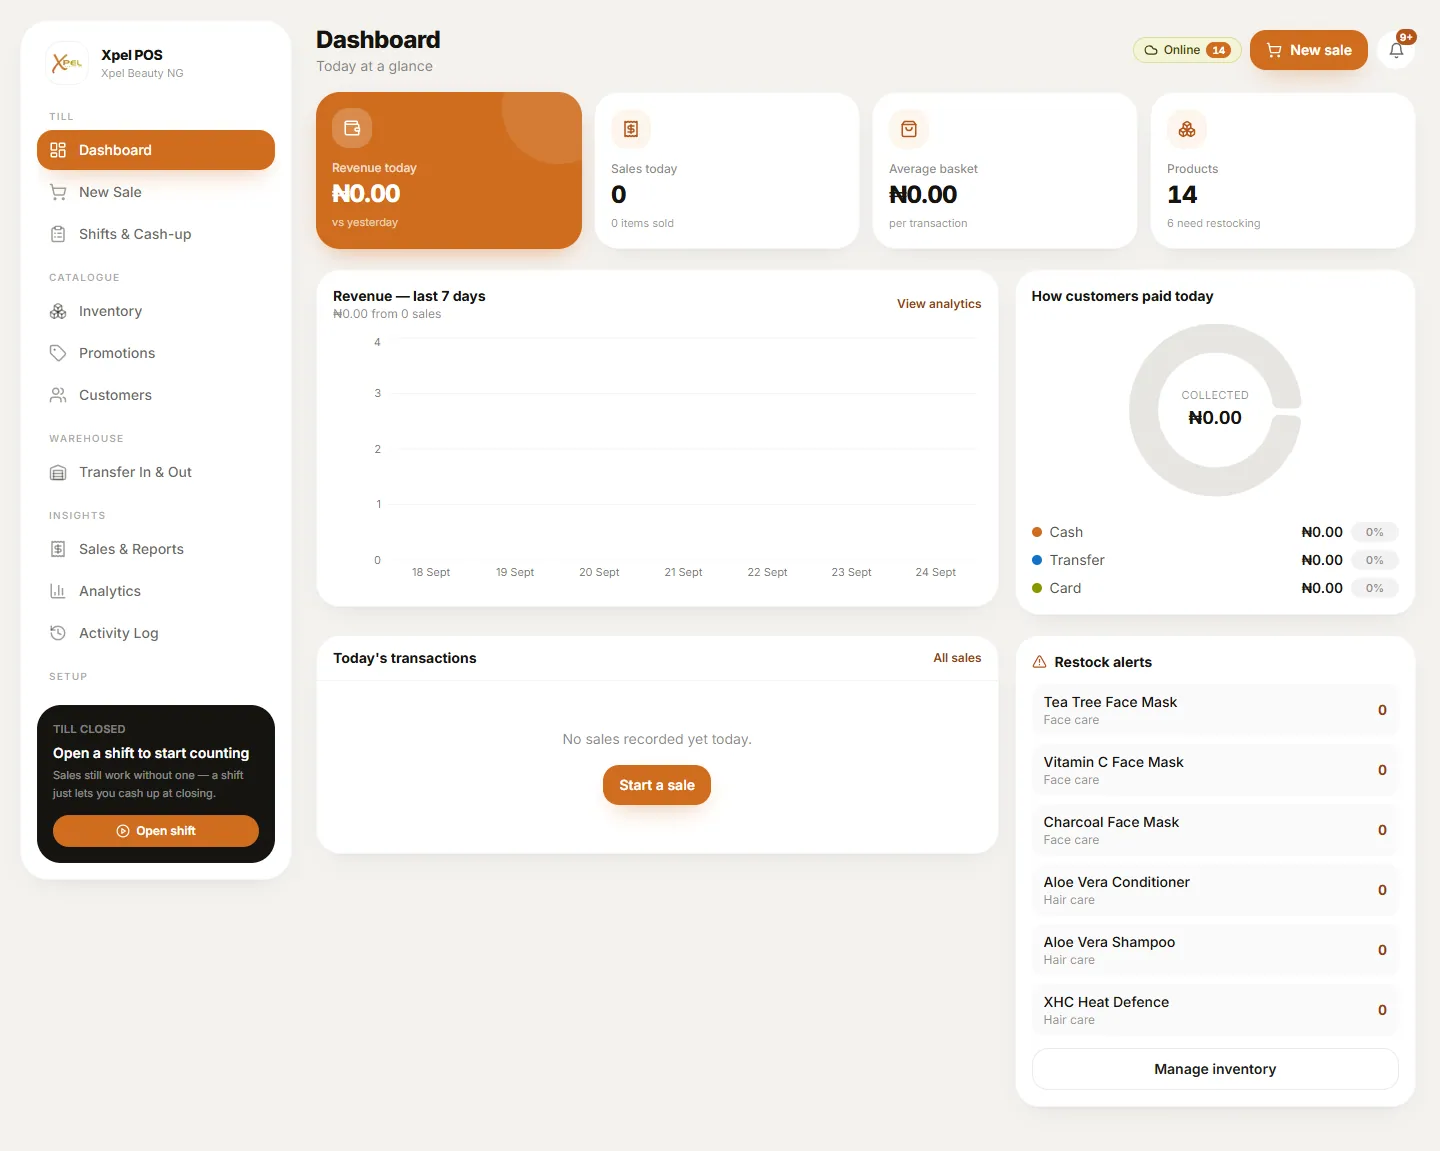Open the Analytics page
The height and width of the screenshot is (1151, 1440).
tap(156, 591)
